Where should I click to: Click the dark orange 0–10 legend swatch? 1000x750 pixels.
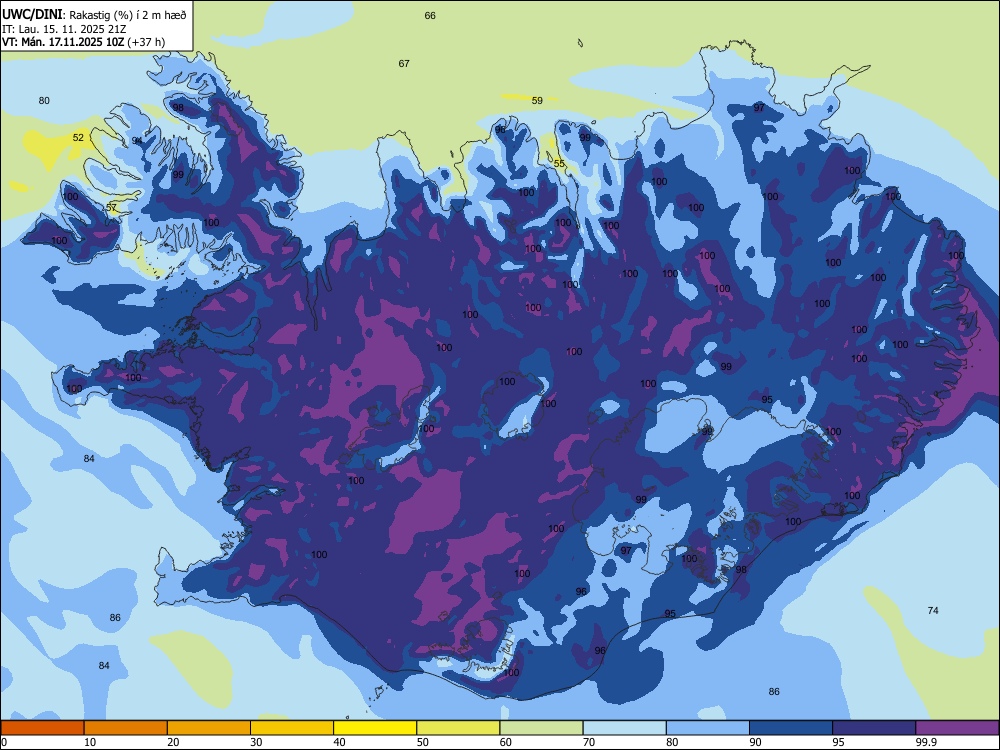pos(42,728)
